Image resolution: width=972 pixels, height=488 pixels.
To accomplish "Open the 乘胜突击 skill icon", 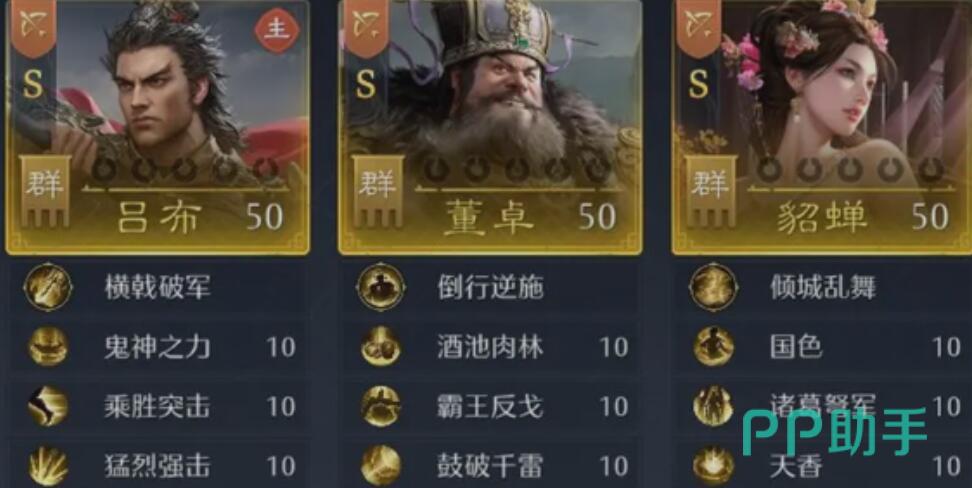I will tap(48, 406).
